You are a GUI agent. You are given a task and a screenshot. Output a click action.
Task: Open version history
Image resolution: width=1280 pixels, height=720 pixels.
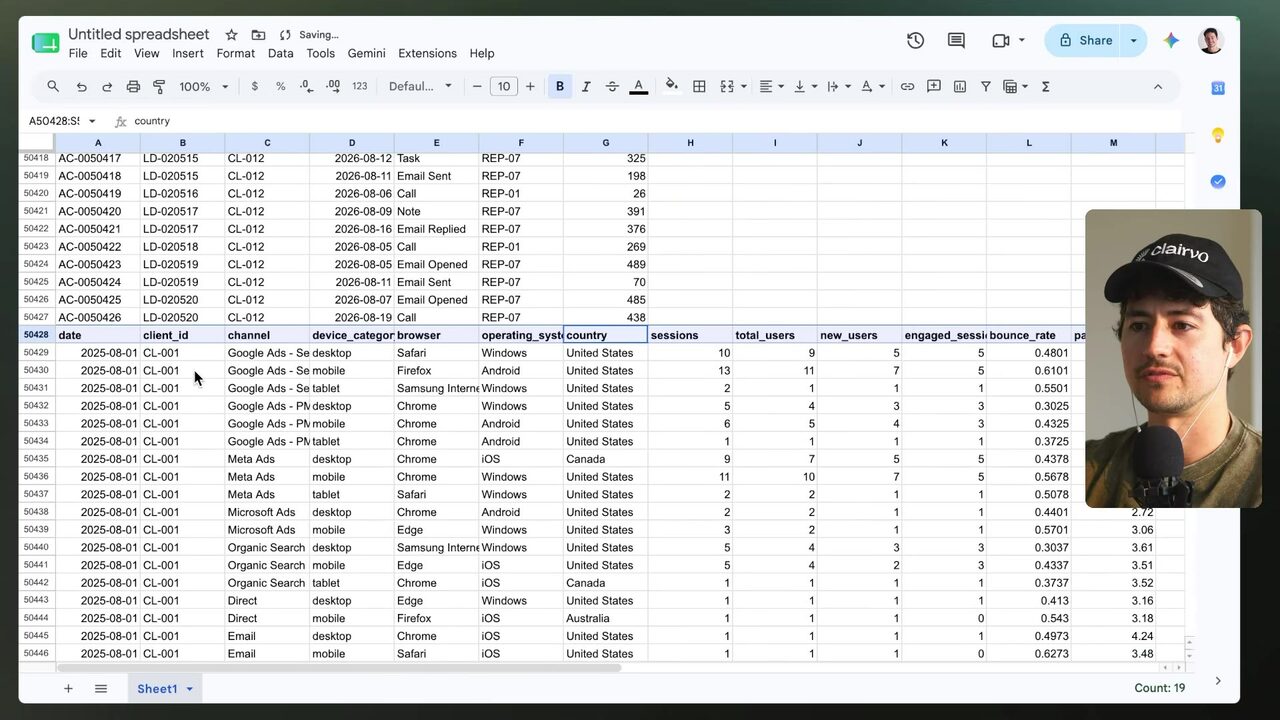tap(915, 40)
